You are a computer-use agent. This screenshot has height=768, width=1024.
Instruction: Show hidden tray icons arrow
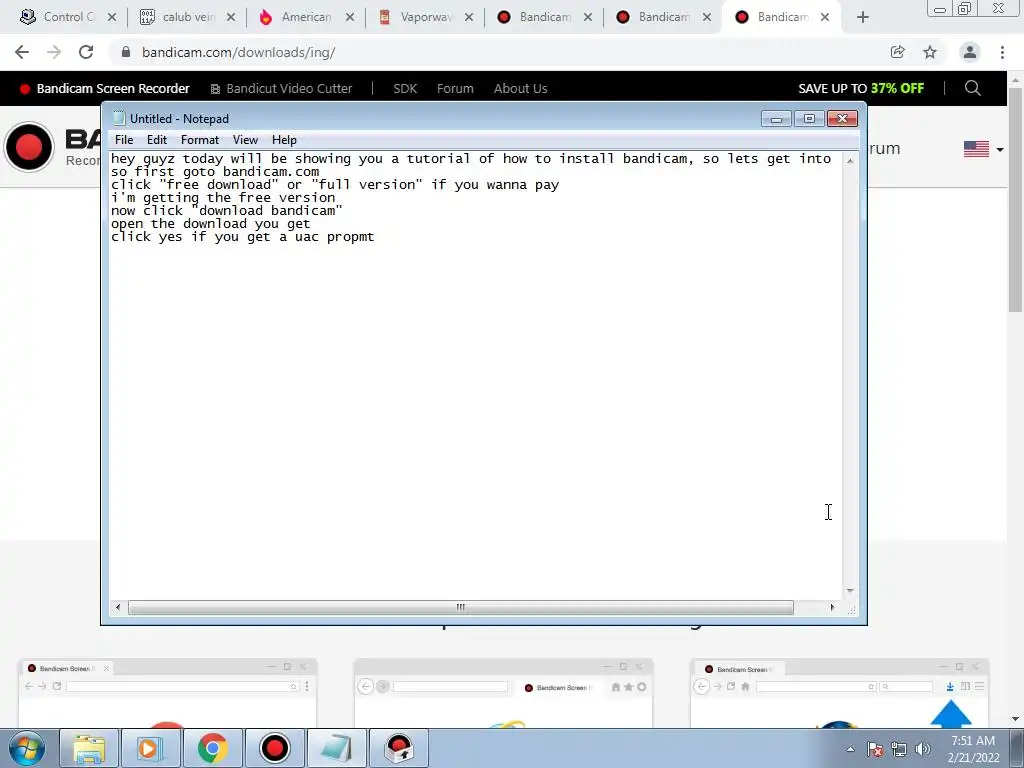pos(850,749)
